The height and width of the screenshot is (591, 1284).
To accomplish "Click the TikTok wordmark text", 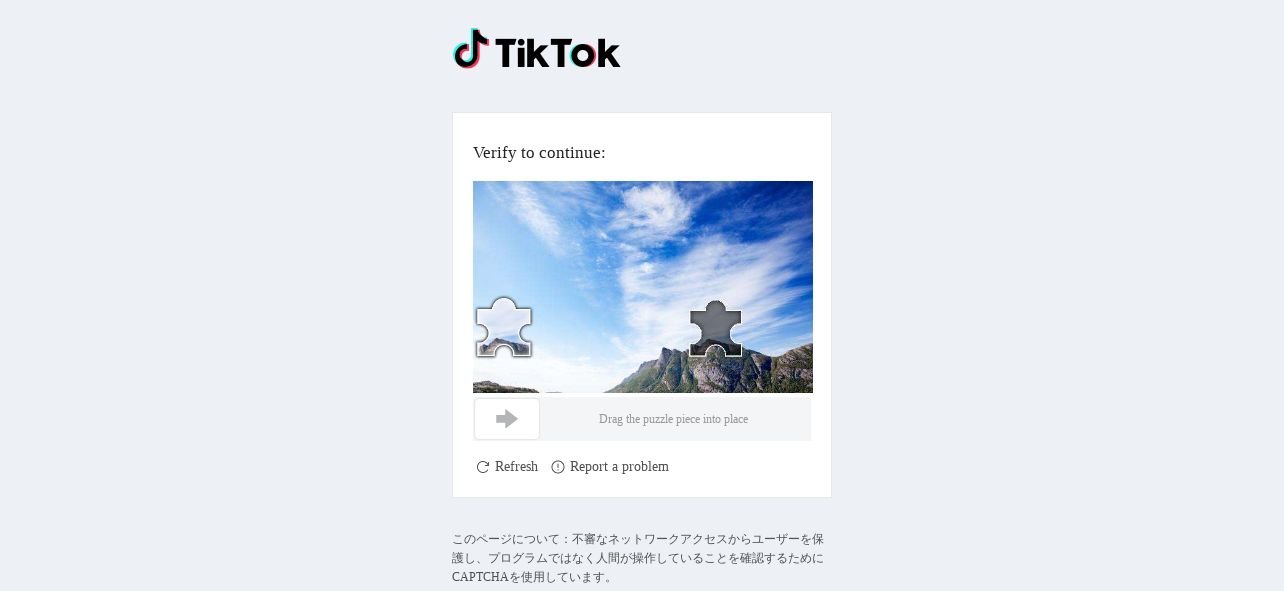I will [x=558, y=52].
